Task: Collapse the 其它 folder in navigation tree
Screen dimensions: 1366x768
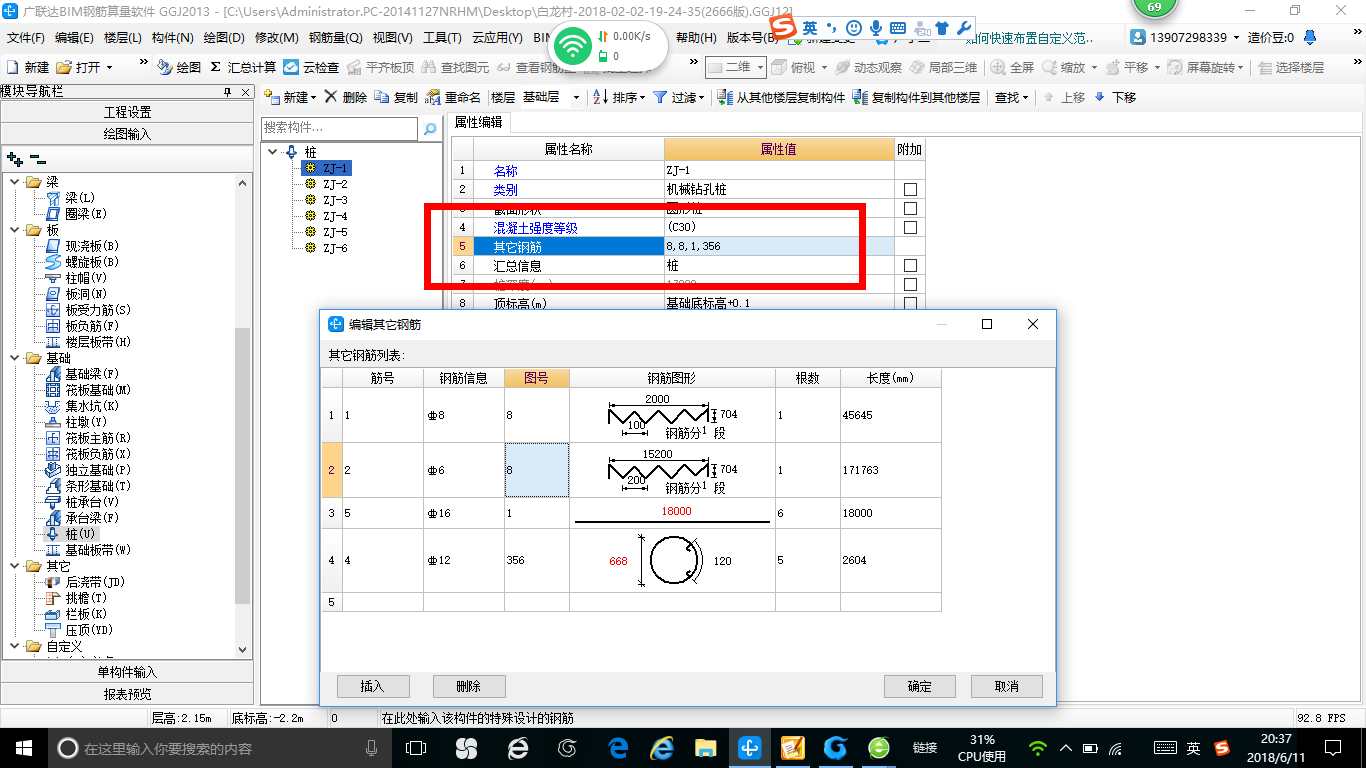Action: point(14,566)
